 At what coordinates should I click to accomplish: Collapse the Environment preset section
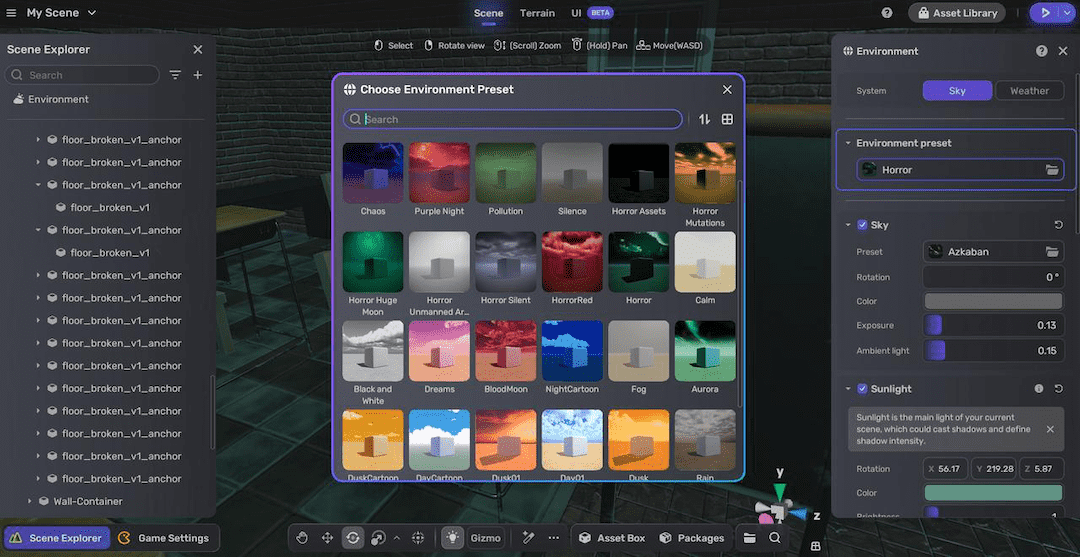(848, 143)
